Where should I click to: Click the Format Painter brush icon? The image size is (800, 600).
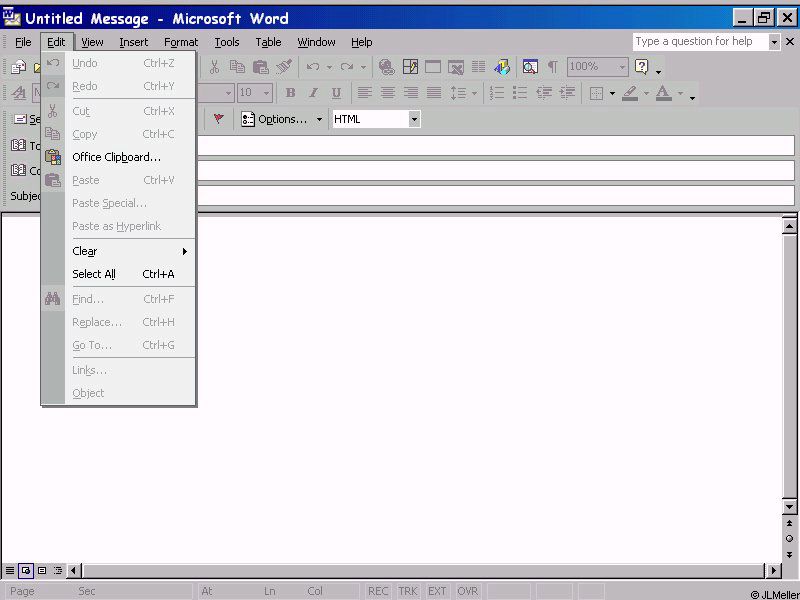[x=284, y=67]
